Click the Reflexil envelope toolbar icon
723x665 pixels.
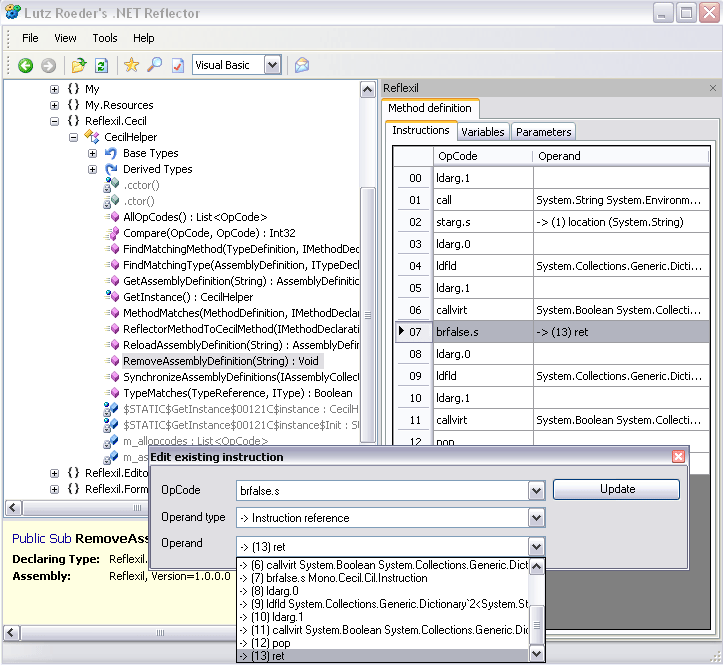click(302, 65)
